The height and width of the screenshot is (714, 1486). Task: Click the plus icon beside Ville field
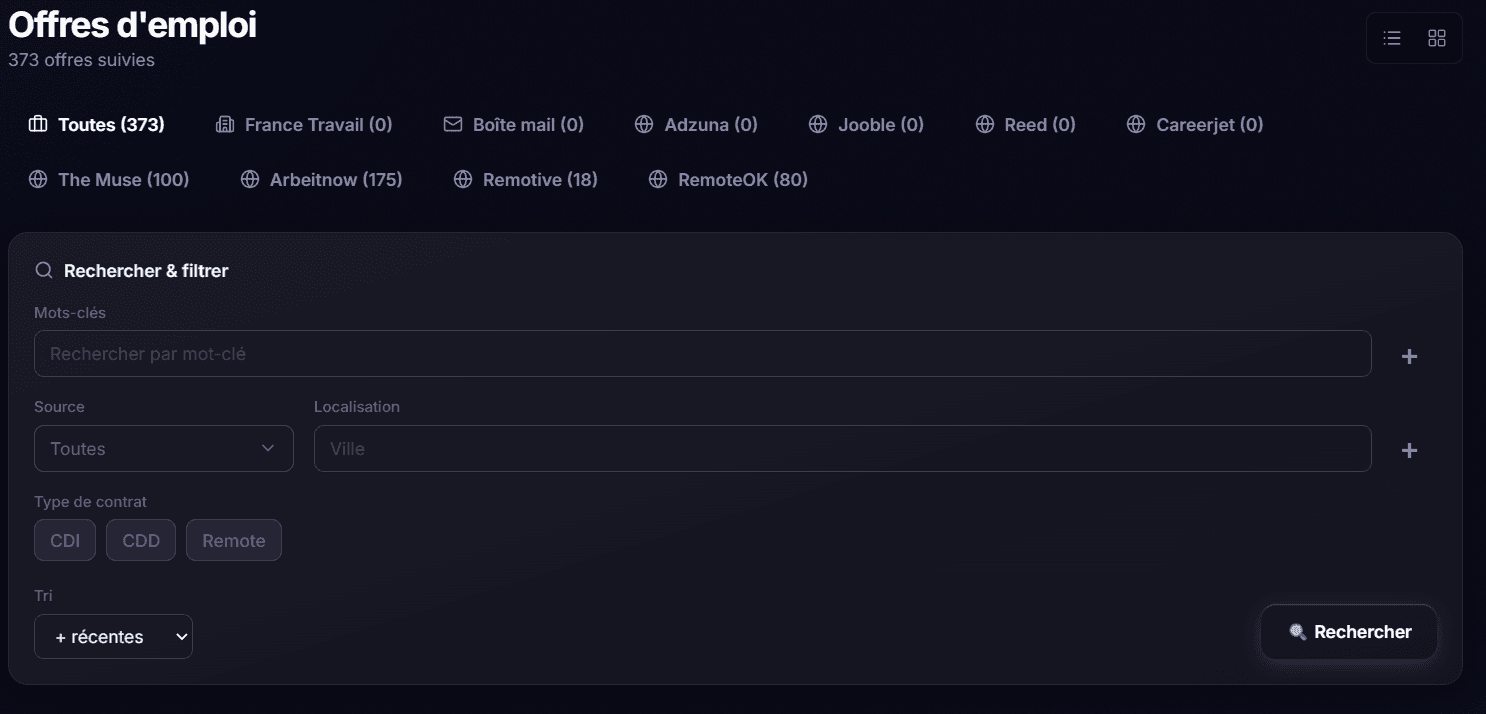click(1409, 450)
